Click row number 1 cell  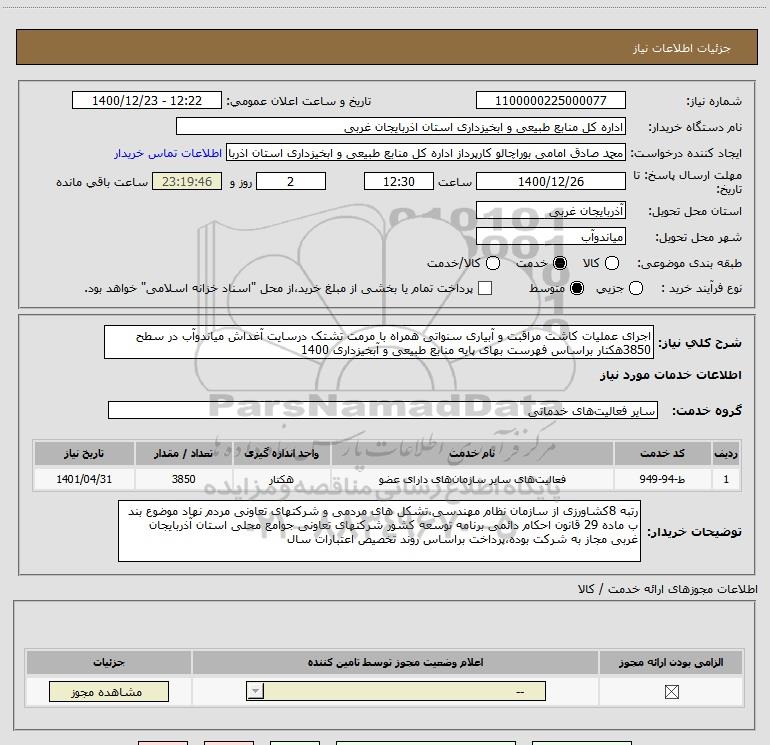point(726,479)
